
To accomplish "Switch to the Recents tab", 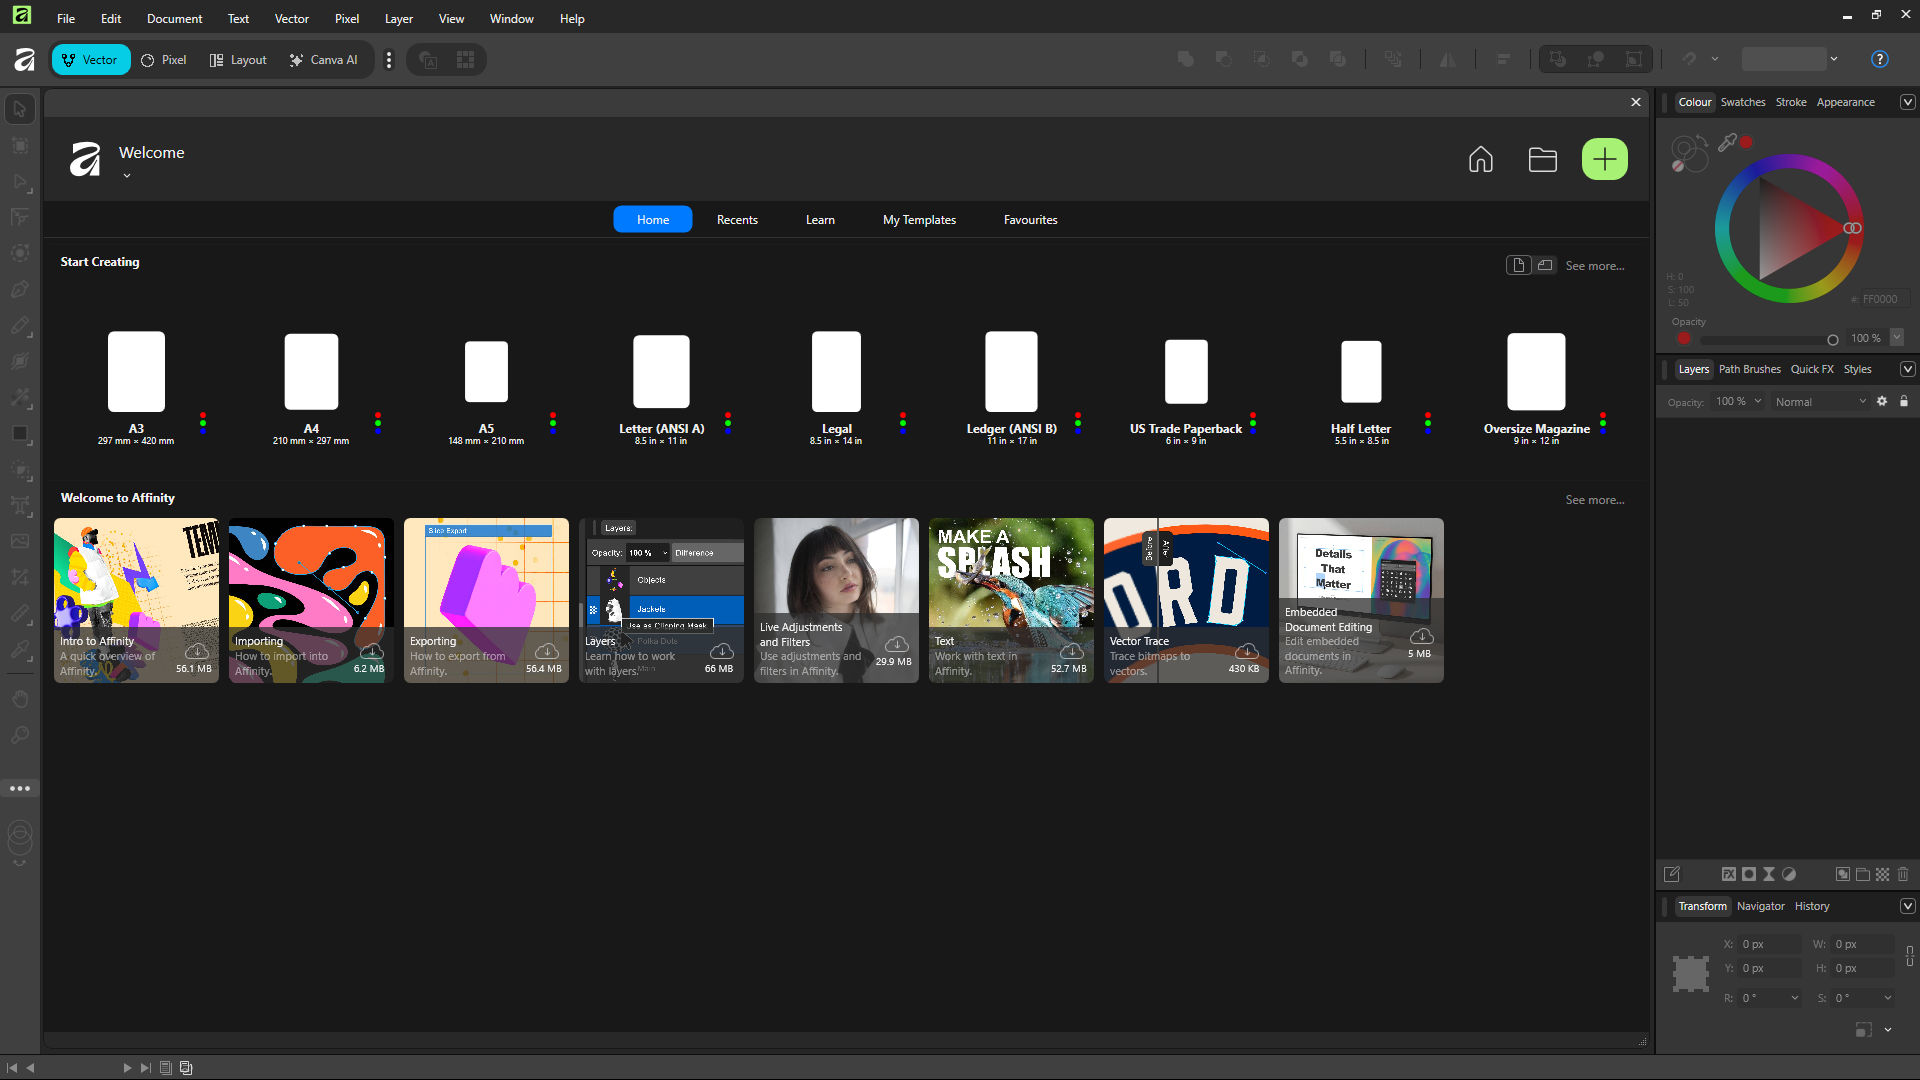I will pos(737,219).
